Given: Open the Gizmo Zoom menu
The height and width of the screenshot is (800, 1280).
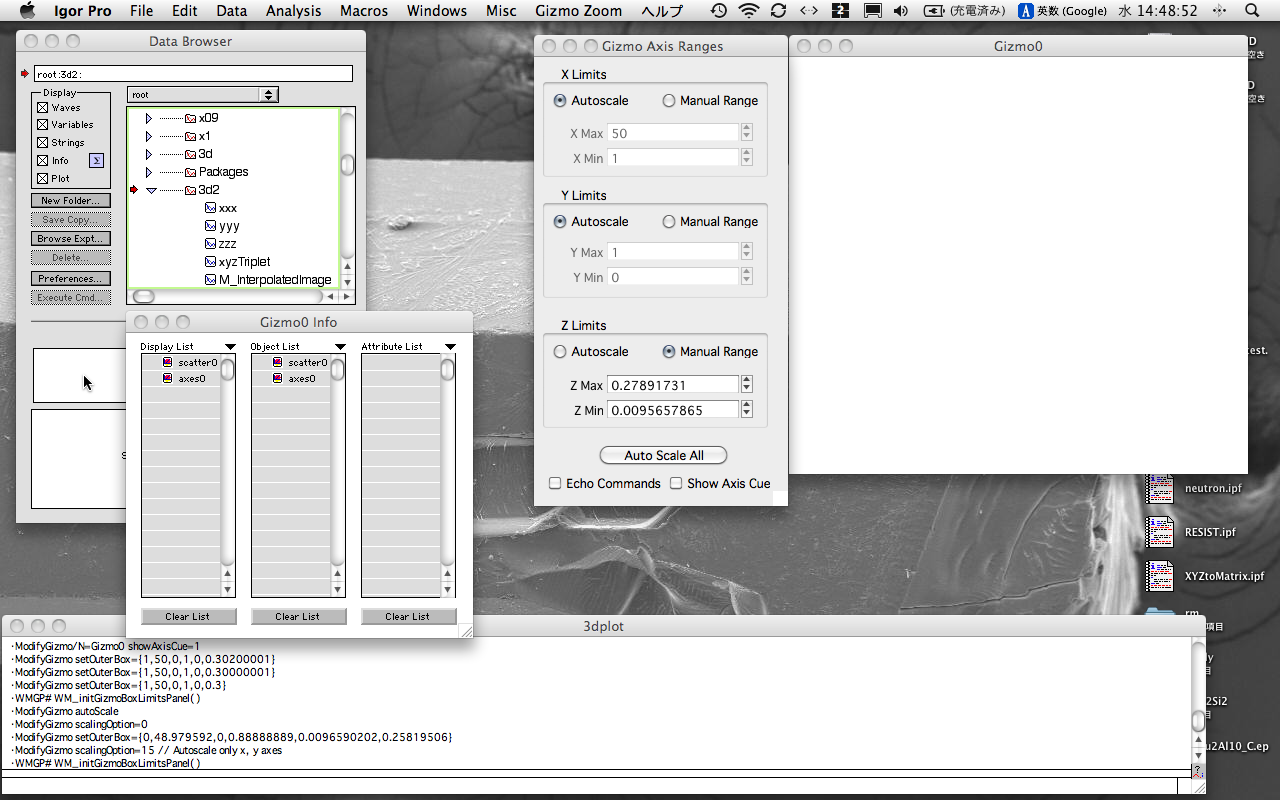Looking at the screenshot, I should point(578,11).
